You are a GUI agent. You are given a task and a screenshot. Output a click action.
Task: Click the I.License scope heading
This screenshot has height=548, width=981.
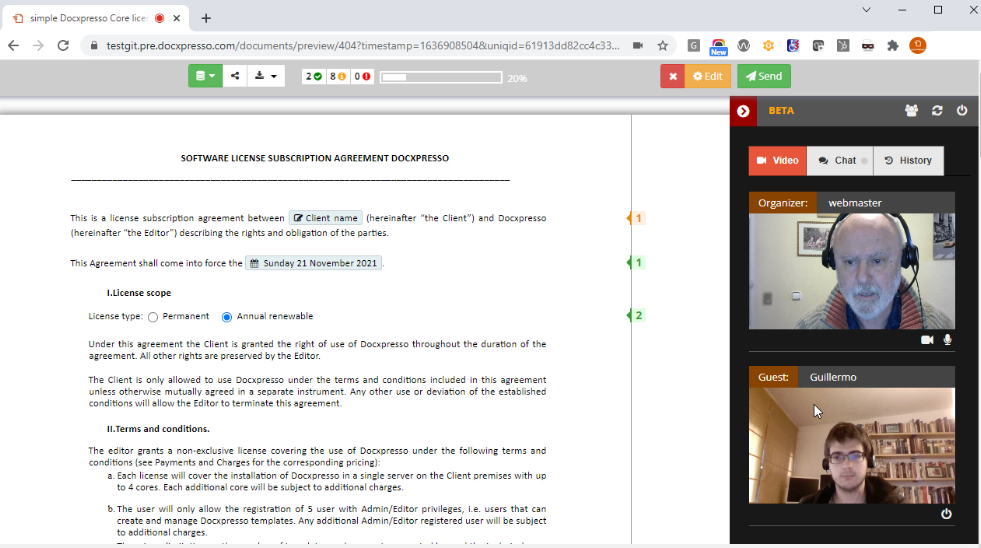139,293
